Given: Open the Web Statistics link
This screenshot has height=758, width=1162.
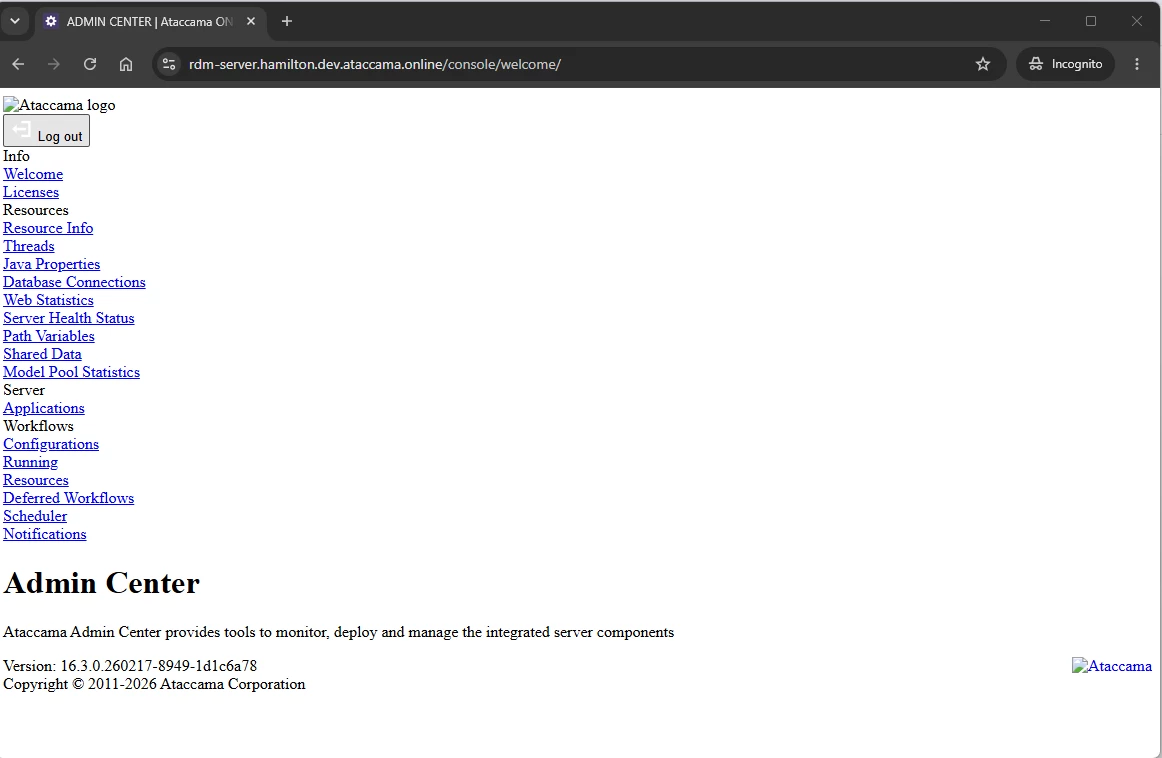Looking at the screenshot, I should click(48, 300).
